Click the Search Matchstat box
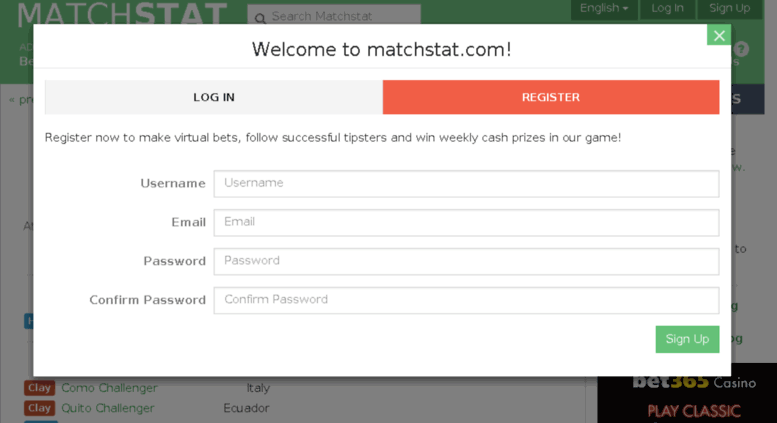The height and width of the screenshot is (423, 777). (334, 15)
